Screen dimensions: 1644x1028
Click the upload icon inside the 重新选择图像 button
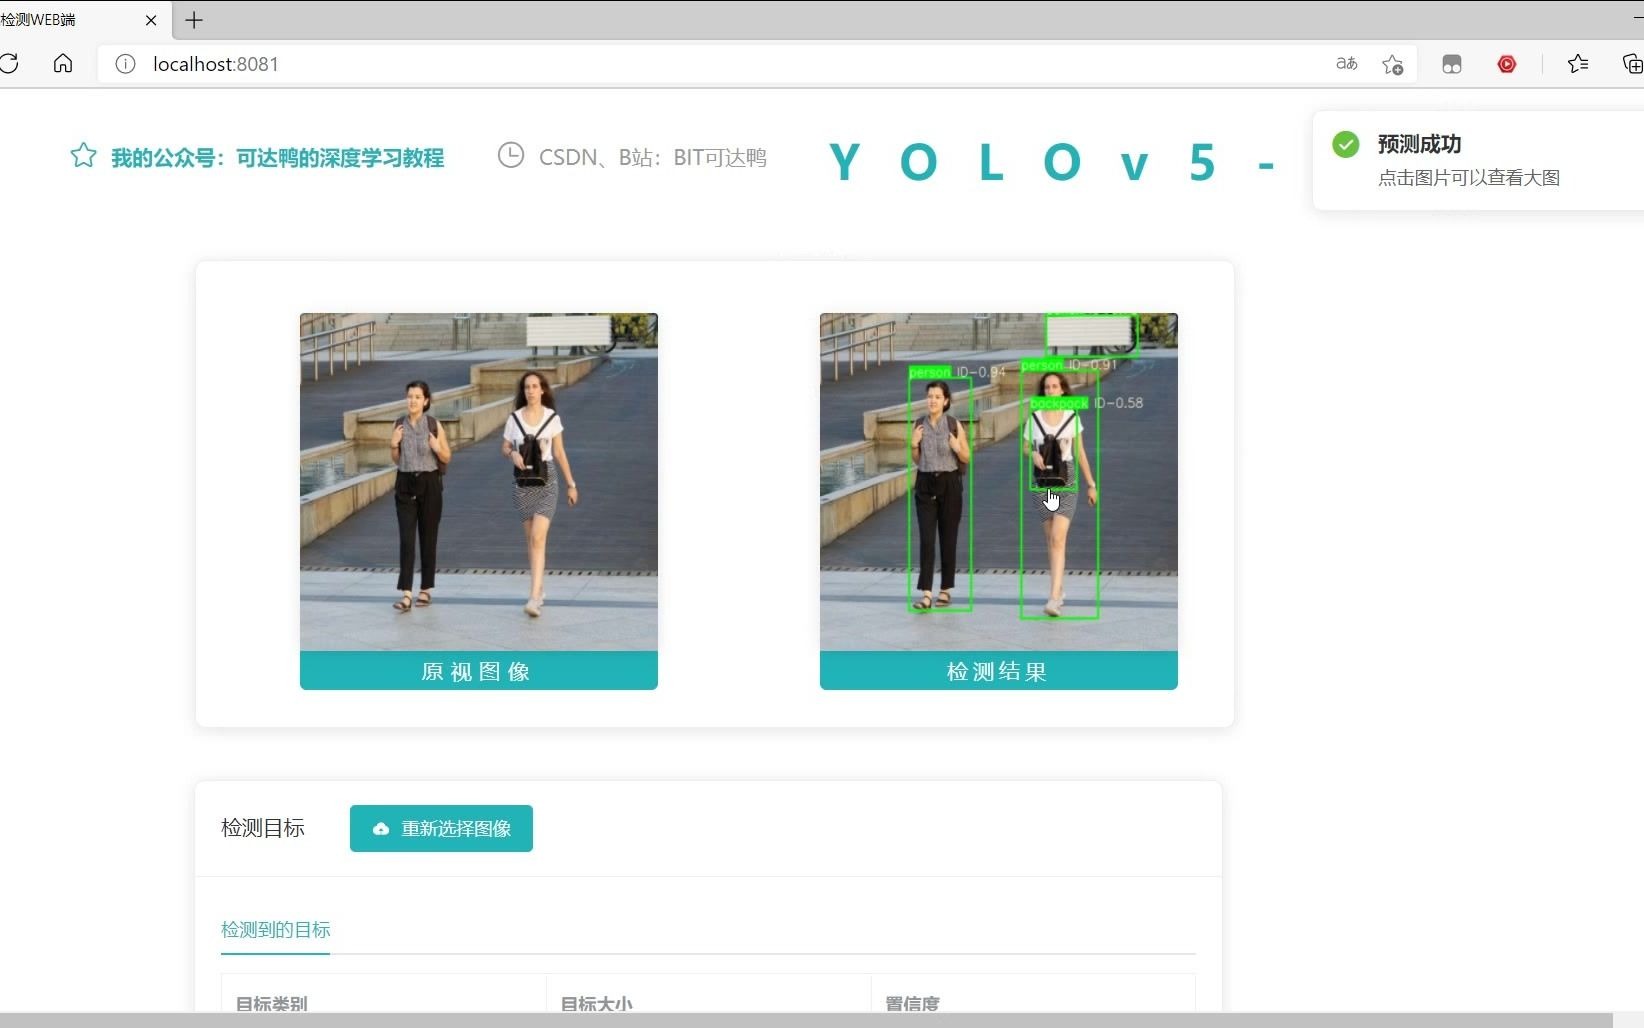coord(381,828)
